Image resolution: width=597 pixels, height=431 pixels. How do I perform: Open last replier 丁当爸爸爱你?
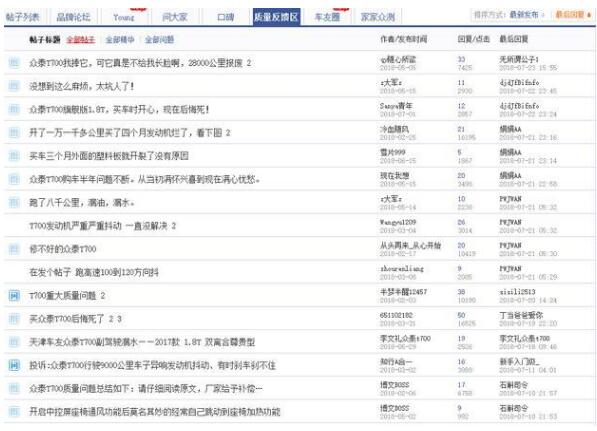521,315
